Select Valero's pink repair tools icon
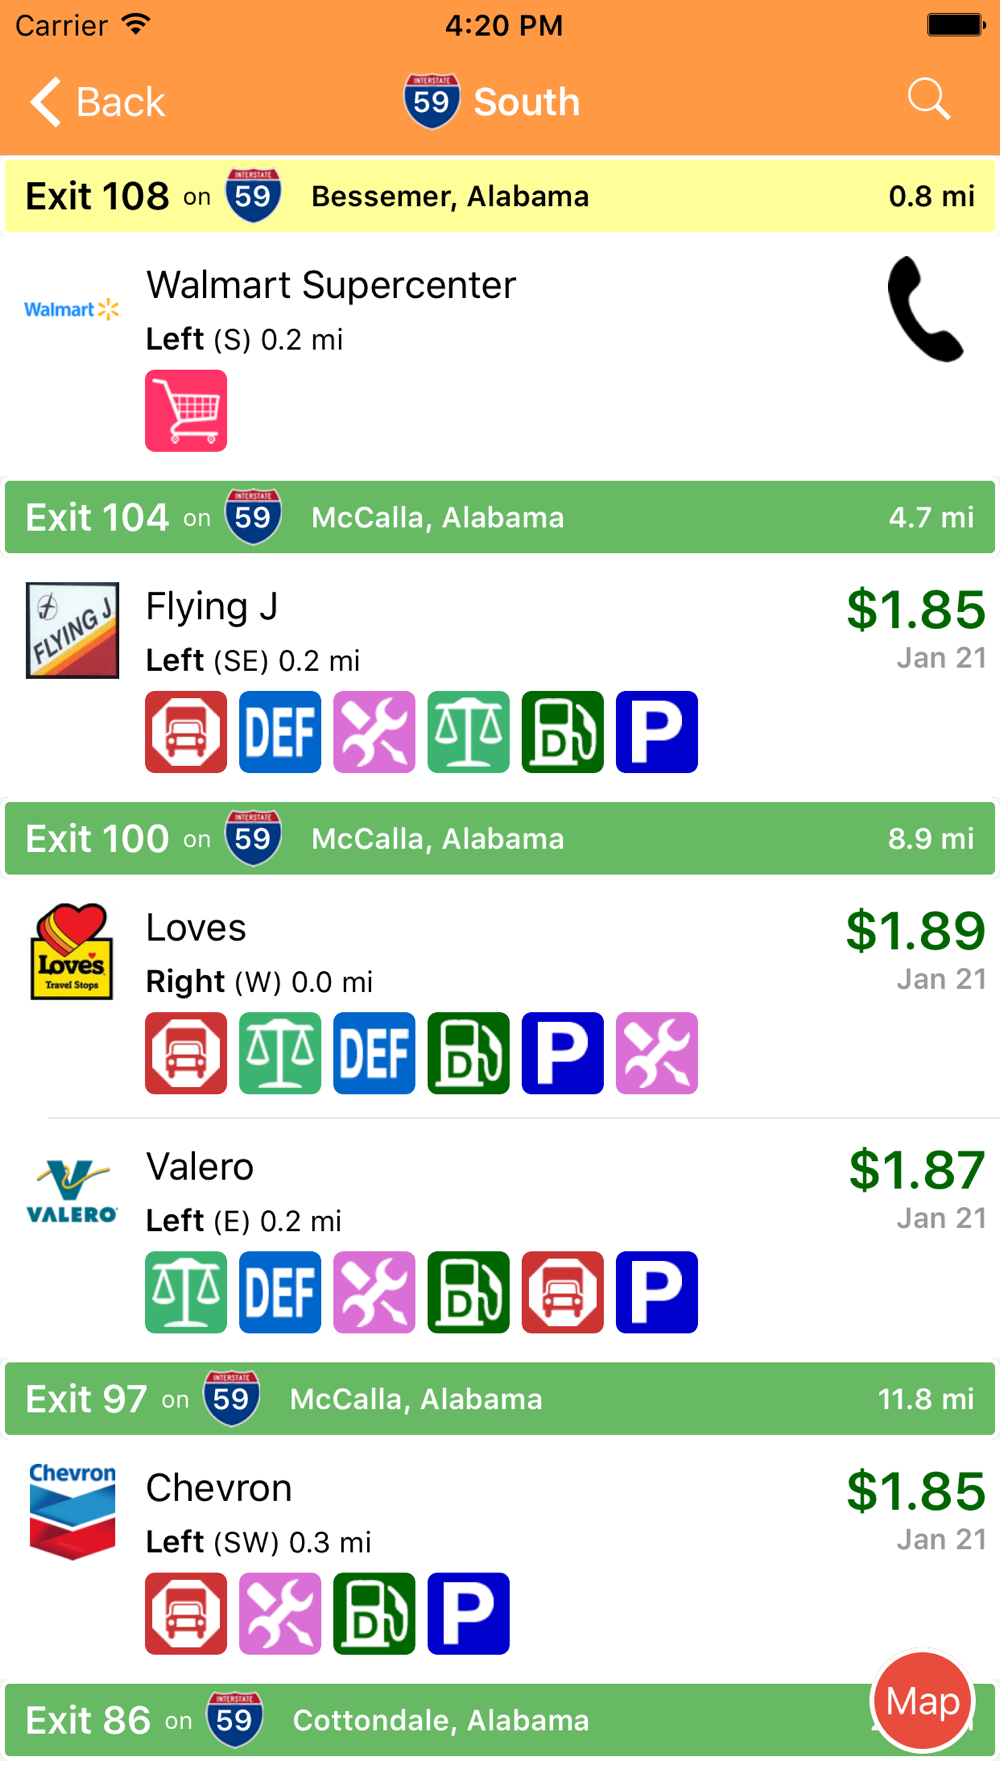The height and width of the screenshot is (1778, 1000). pos(374,1292)
